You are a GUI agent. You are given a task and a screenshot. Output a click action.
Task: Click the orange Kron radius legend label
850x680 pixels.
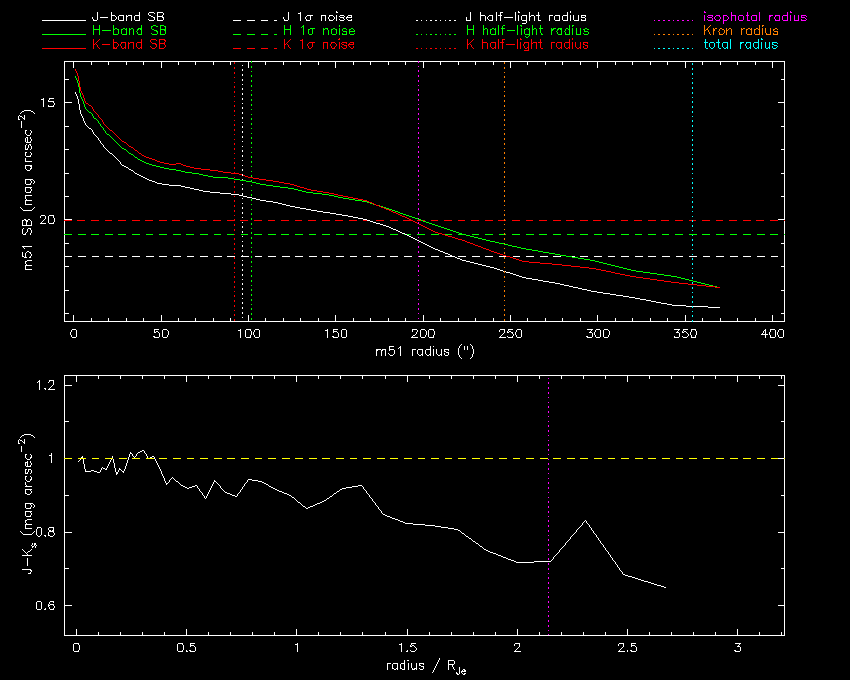741,32
